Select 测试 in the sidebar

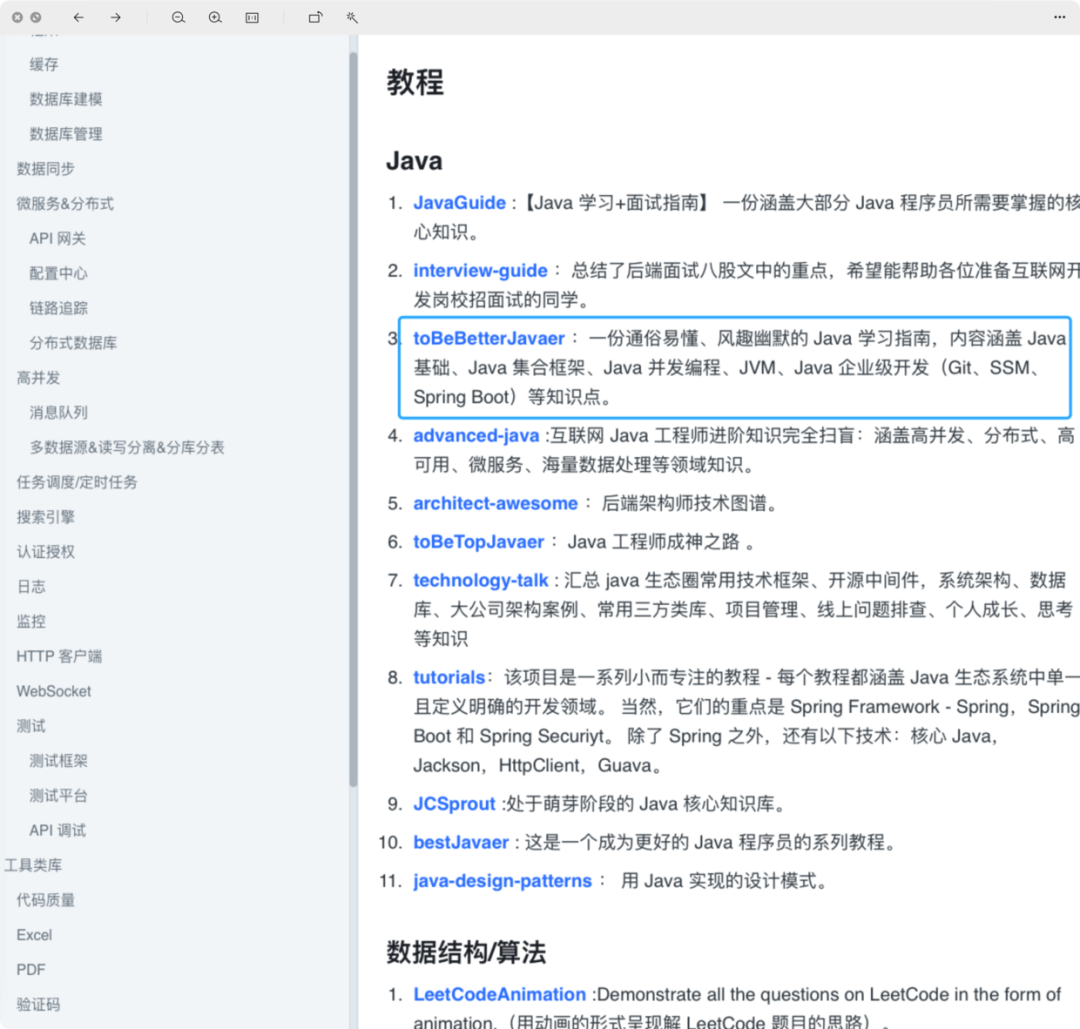[x=31, y=726]
